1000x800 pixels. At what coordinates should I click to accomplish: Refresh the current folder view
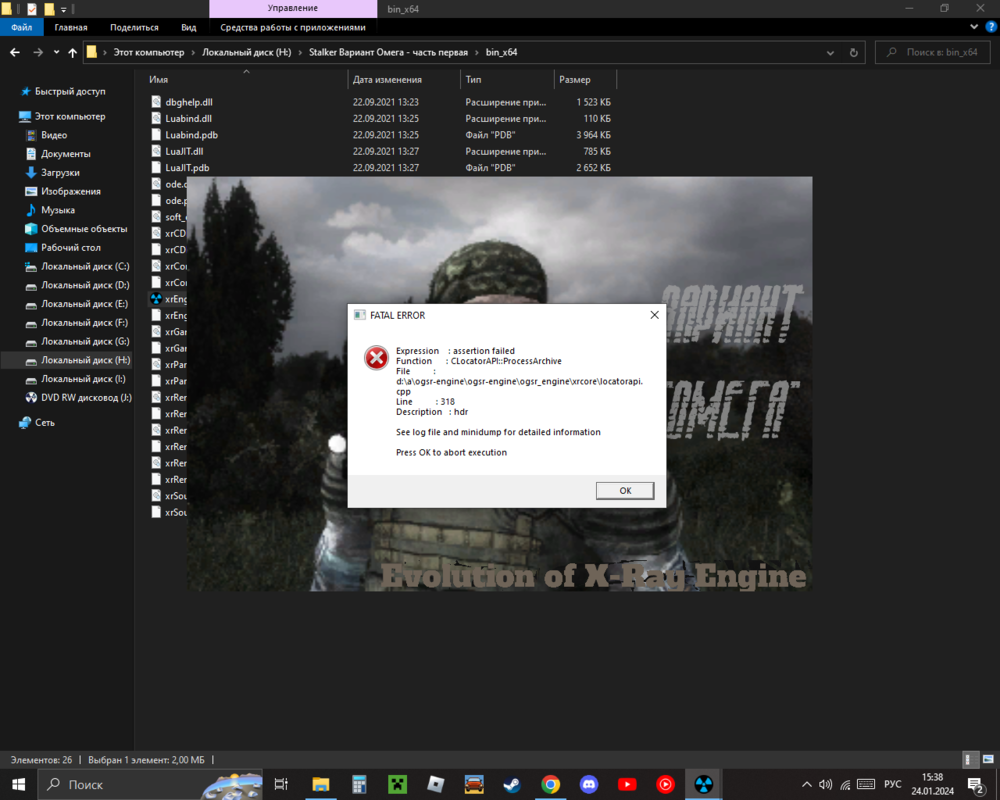854,52
